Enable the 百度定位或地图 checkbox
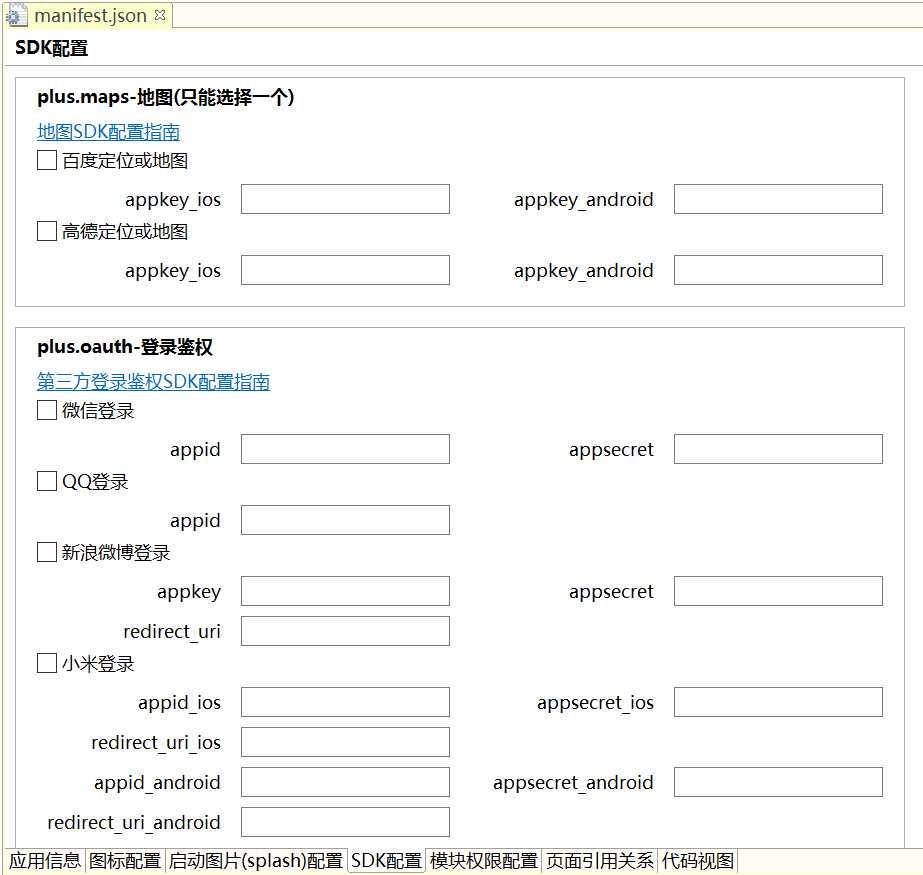 click(x=47, y=161)
